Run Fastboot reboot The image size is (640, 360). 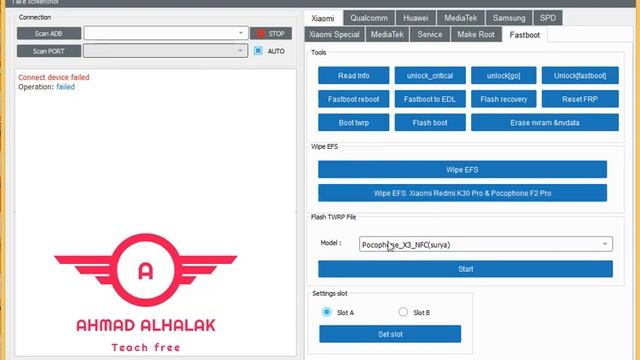[353, 99]
